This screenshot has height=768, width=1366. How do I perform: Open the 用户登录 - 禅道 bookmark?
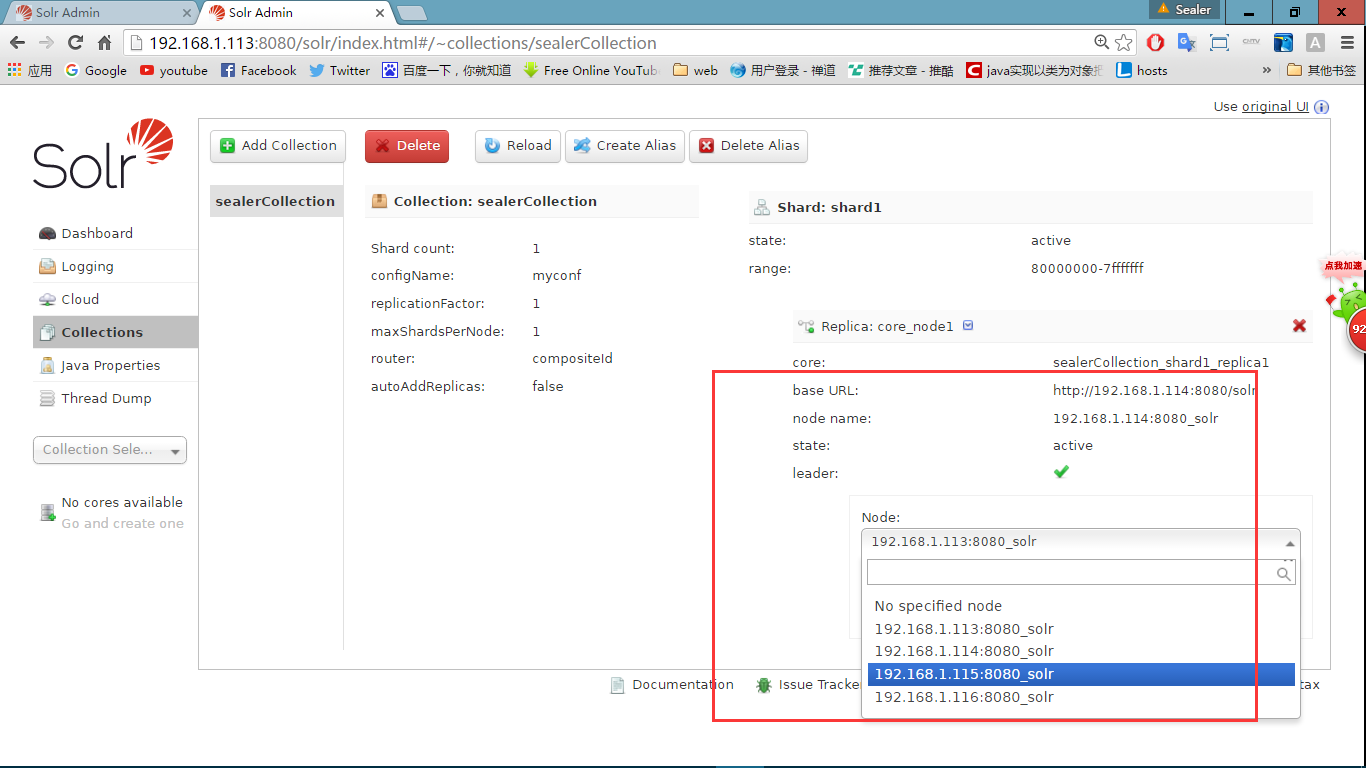(x=784, y=71)
